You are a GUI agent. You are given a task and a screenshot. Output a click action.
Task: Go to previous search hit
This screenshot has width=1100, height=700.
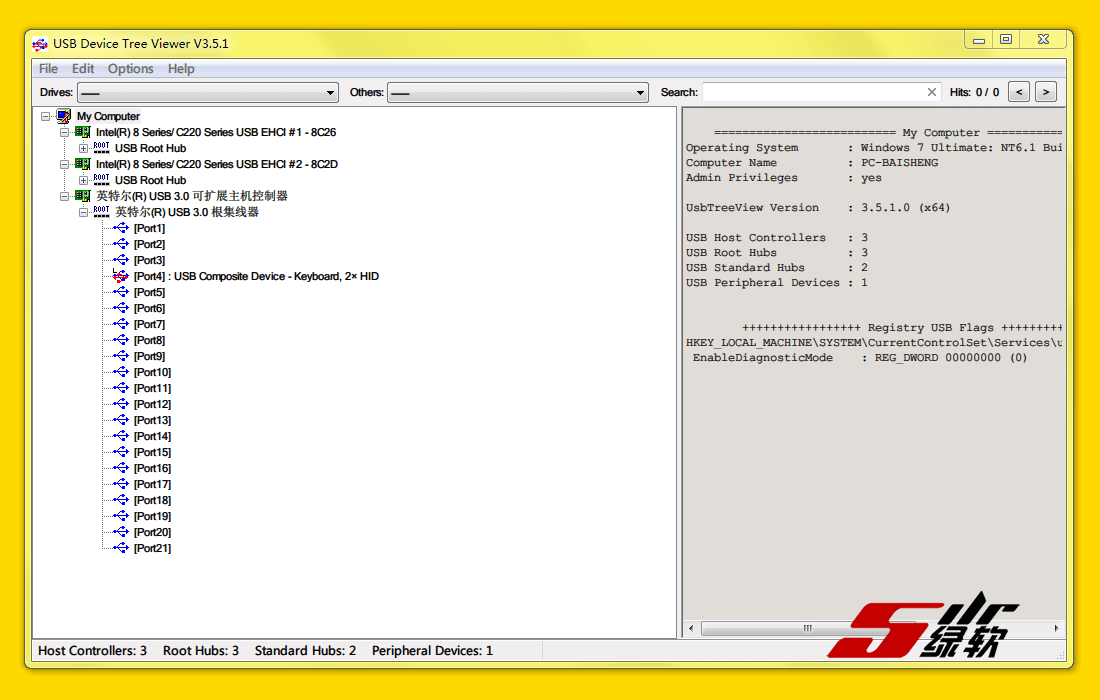point(1018,92)
